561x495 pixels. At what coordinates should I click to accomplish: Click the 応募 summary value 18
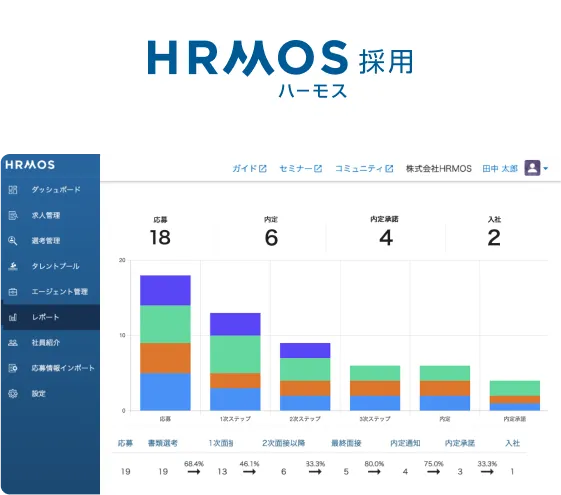(160, 237)
